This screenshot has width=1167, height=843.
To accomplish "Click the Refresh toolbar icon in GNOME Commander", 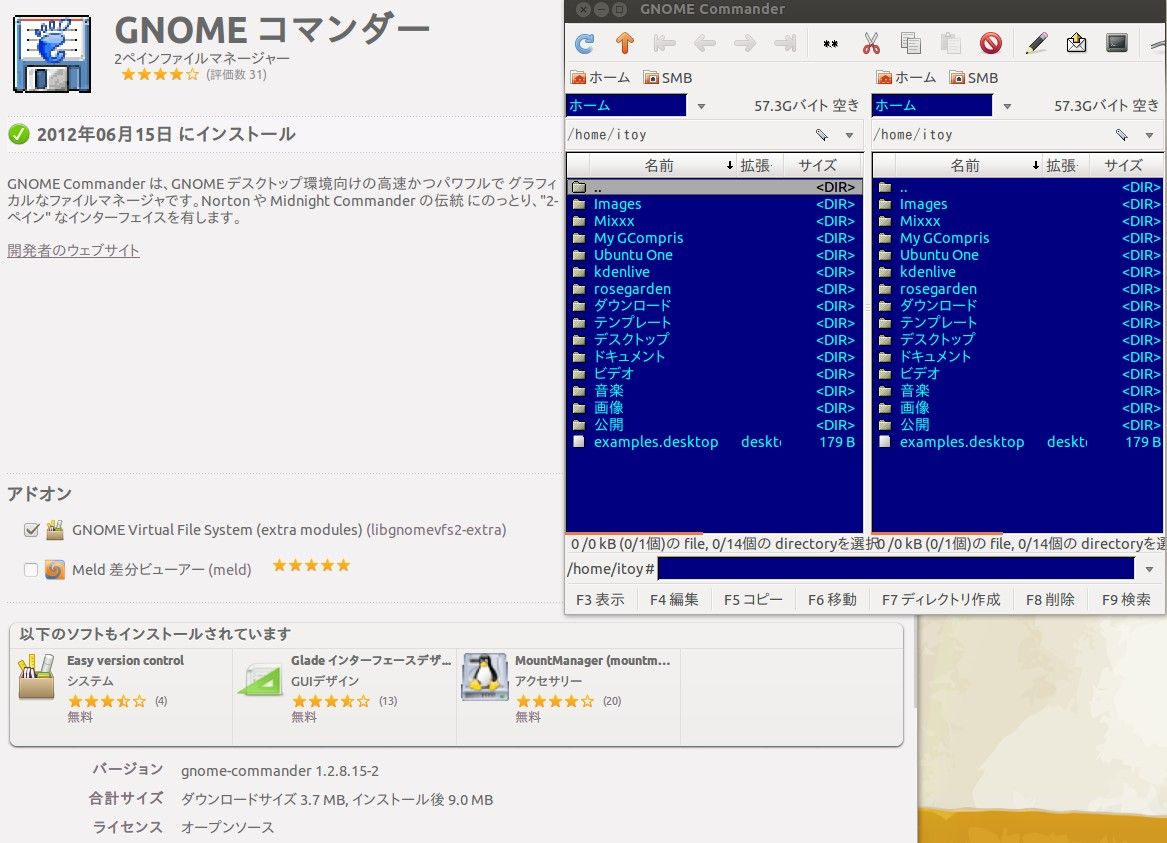I will (x=584, y=44).
